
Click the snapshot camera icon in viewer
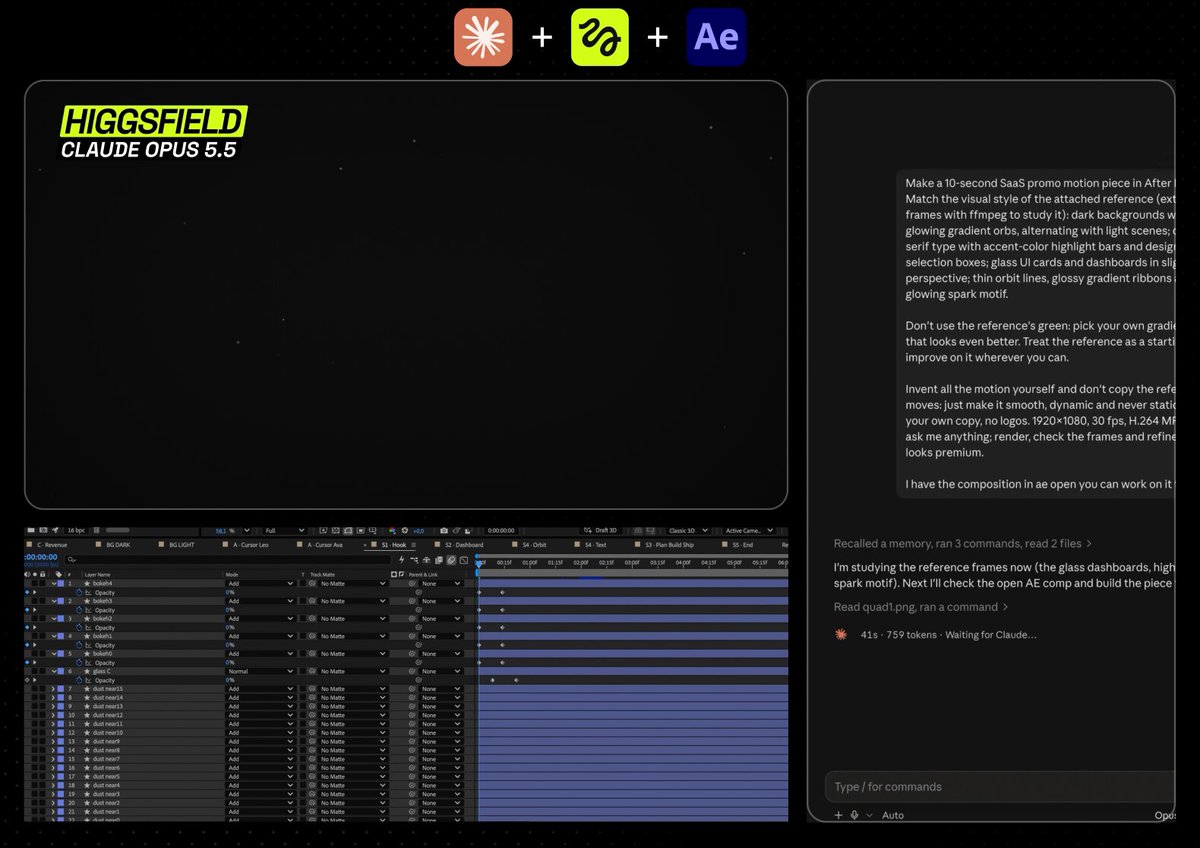tap(444, 531)
